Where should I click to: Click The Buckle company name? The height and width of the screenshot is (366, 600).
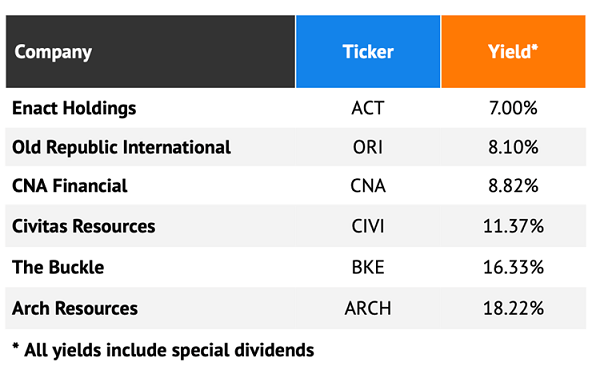[x=58, y=267]
